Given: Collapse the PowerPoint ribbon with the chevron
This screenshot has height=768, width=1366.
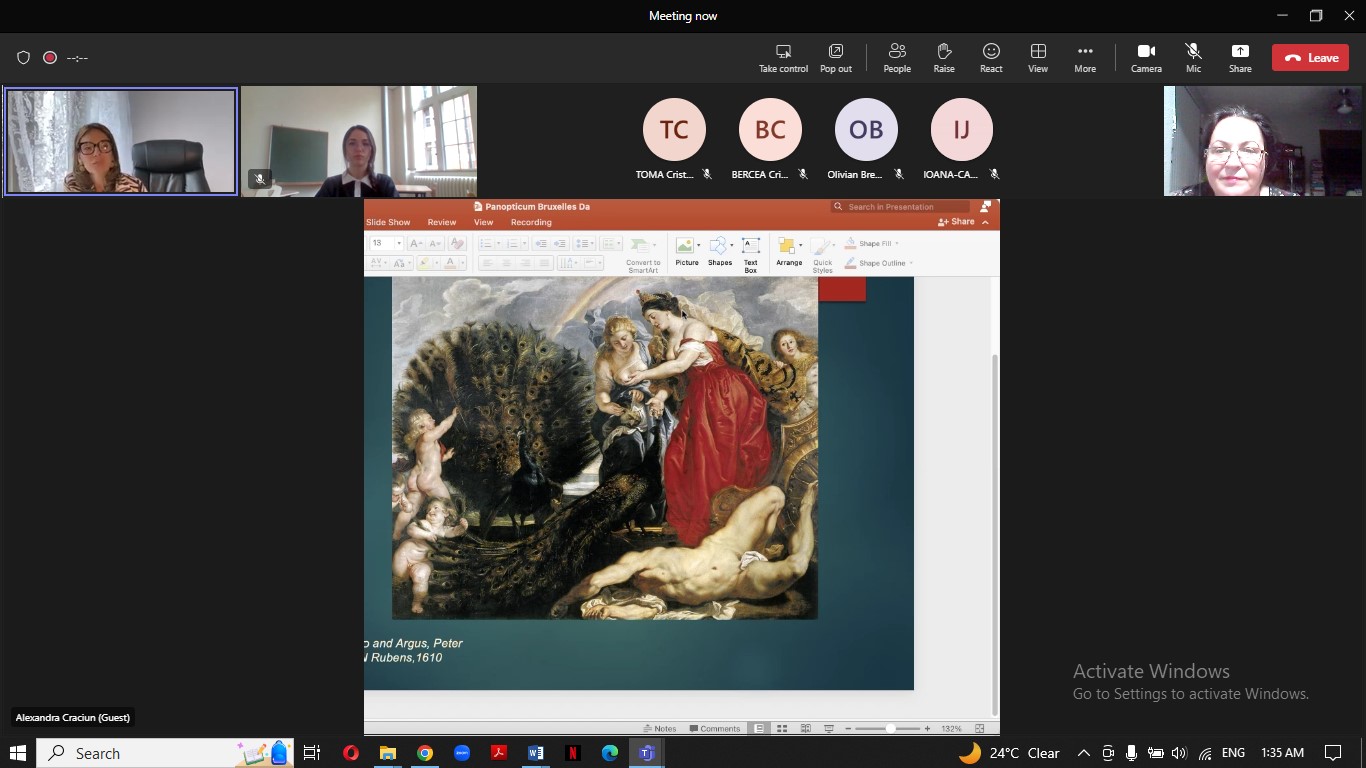Looking at the screenshot, I should (986, 222).
